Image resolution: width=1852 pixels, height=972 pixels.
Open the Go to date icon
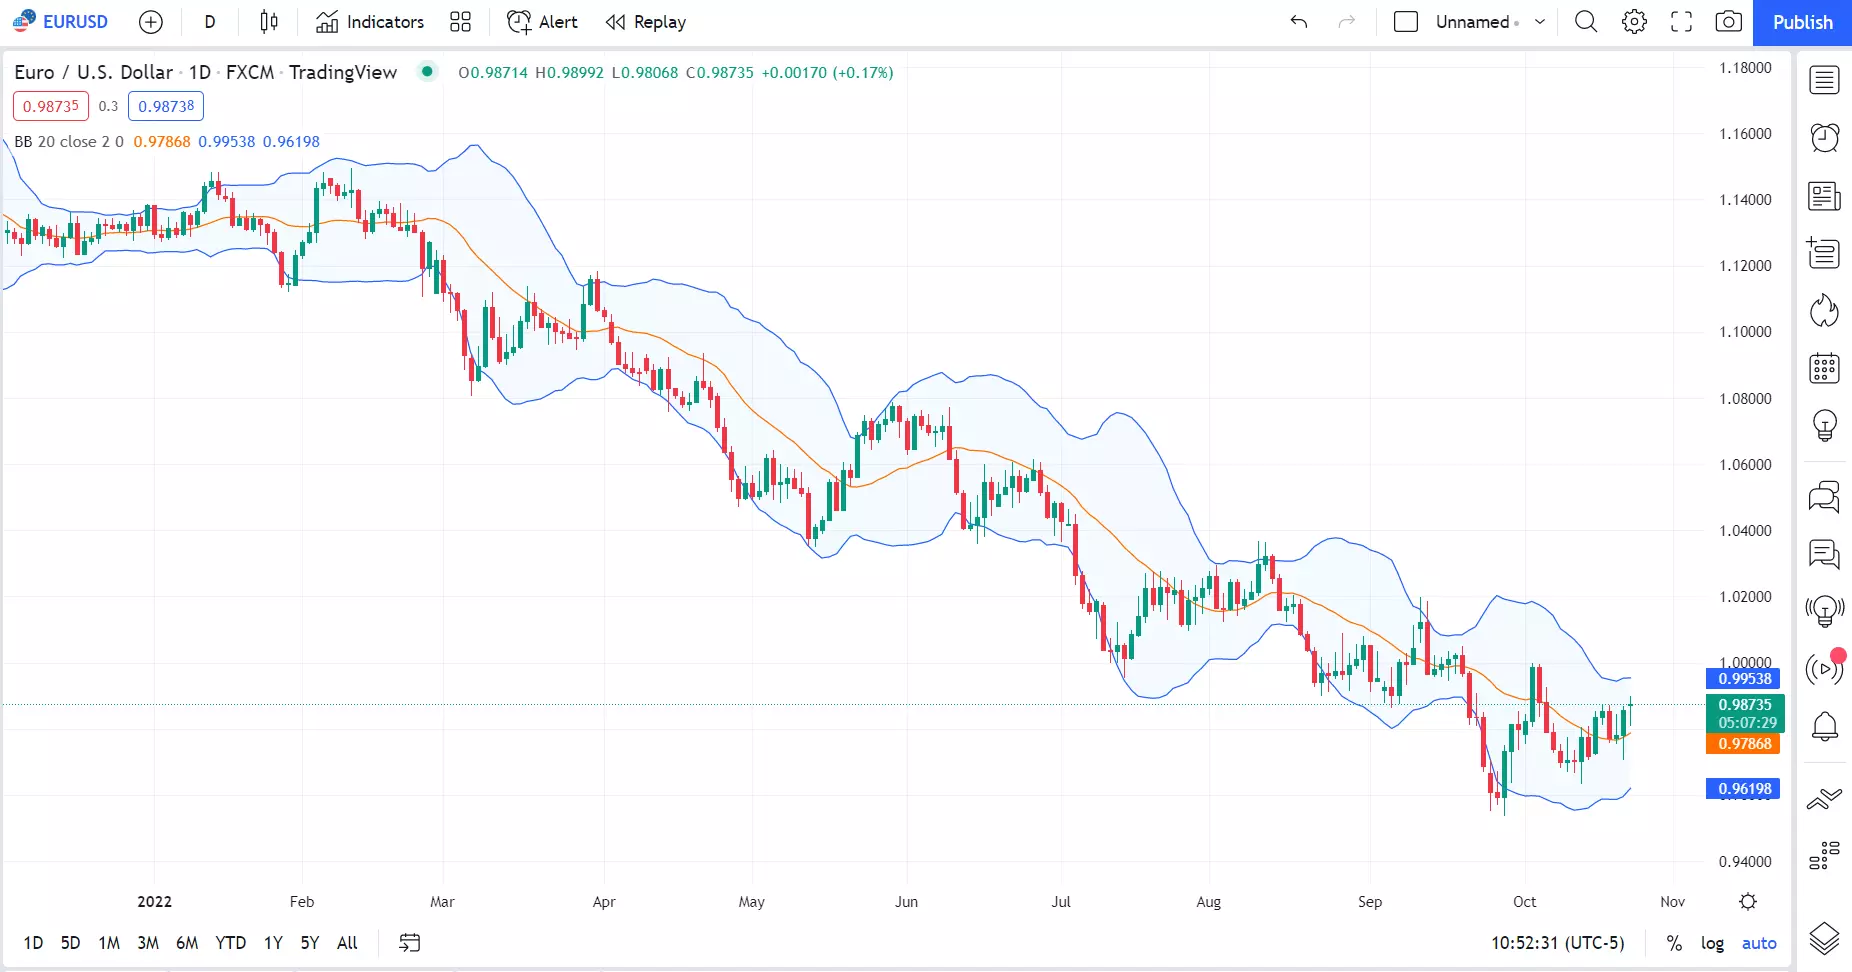410,943
